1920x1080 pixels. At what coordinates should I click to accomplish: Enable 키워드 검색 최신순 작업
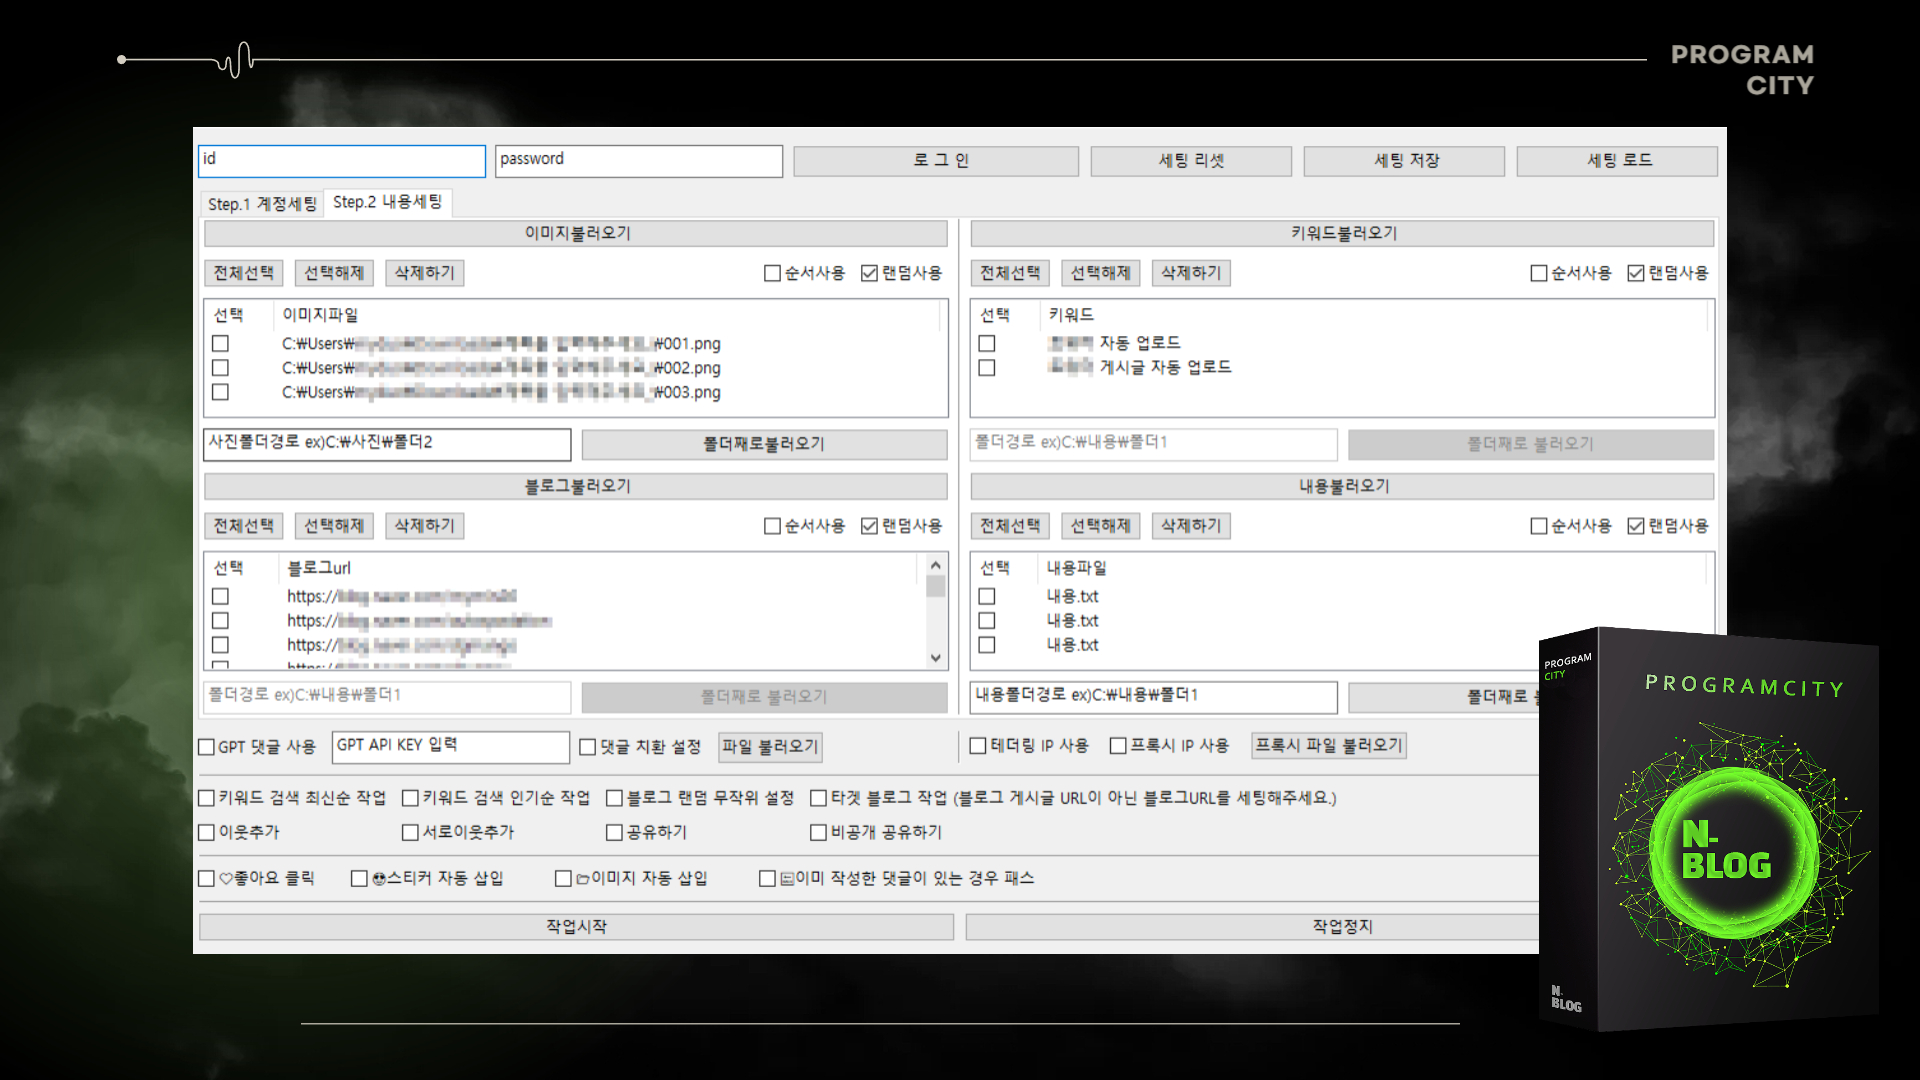coord(292,798)
